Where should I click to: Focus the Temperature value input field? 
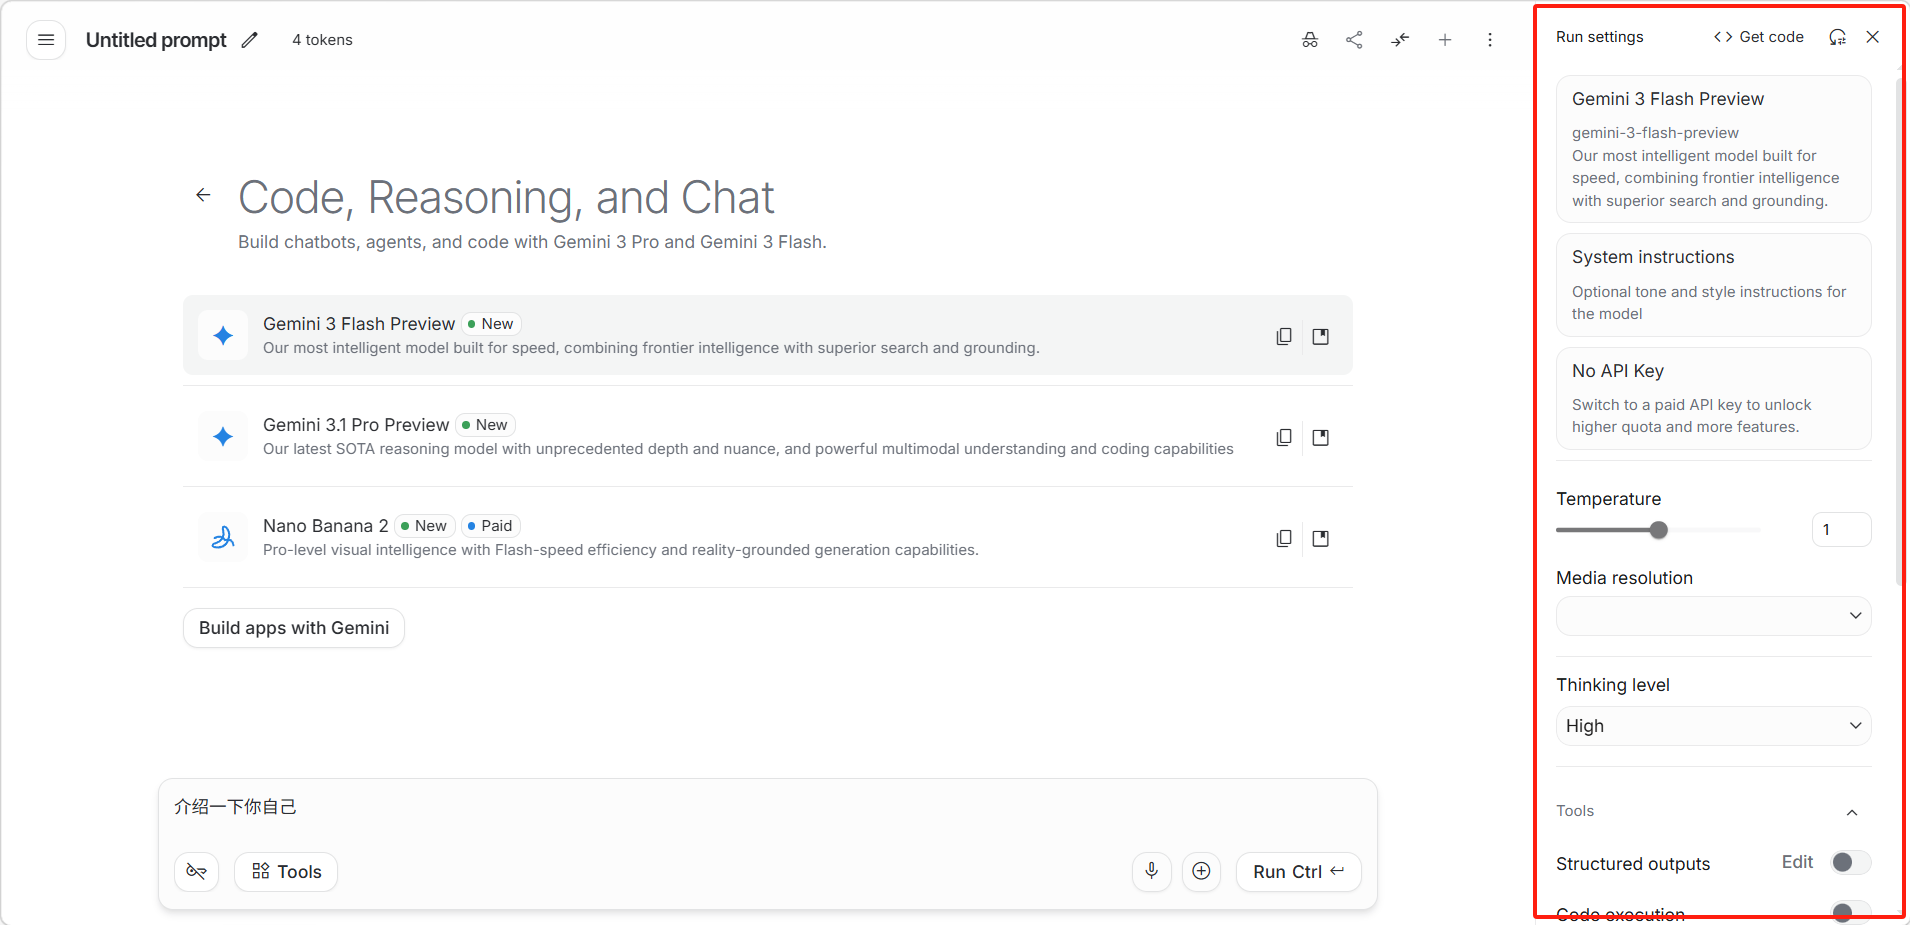coord(1841,530)
